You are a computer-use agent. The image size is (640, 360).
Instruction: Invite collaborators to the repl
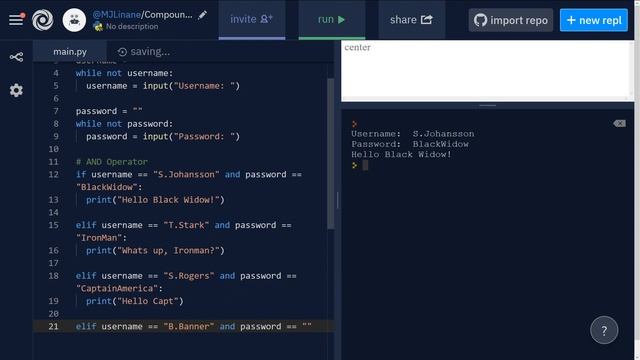252,20
